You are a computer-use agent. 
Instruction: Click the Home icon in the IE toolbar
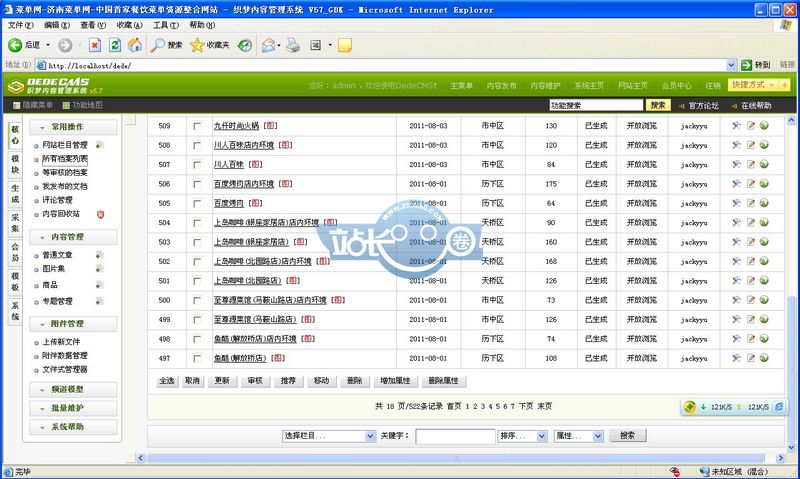pos(135,45)
